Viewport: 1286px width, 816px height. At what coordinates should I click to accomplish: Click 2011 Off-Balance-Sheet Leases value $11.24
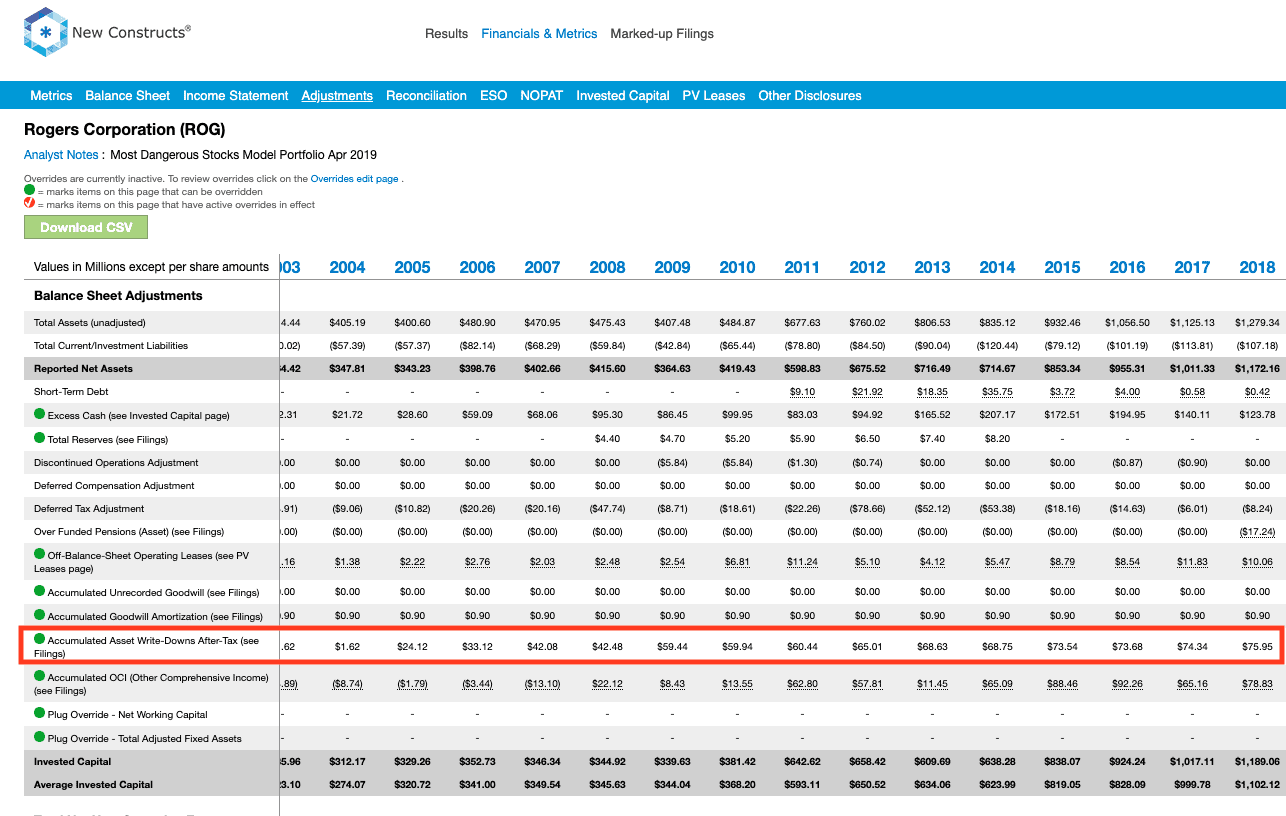click(x=802, y=562)
